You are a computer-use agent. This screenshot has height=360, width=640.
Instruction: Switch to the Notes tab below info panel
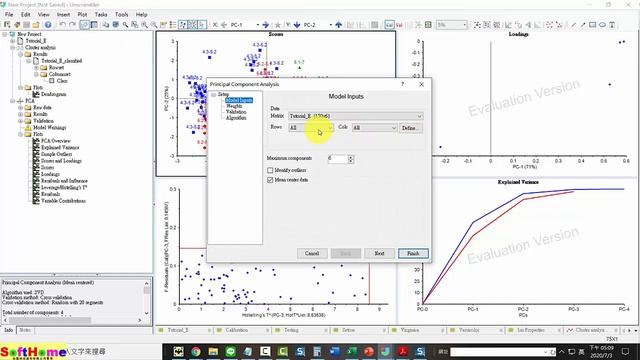click(x=25, y=330)
